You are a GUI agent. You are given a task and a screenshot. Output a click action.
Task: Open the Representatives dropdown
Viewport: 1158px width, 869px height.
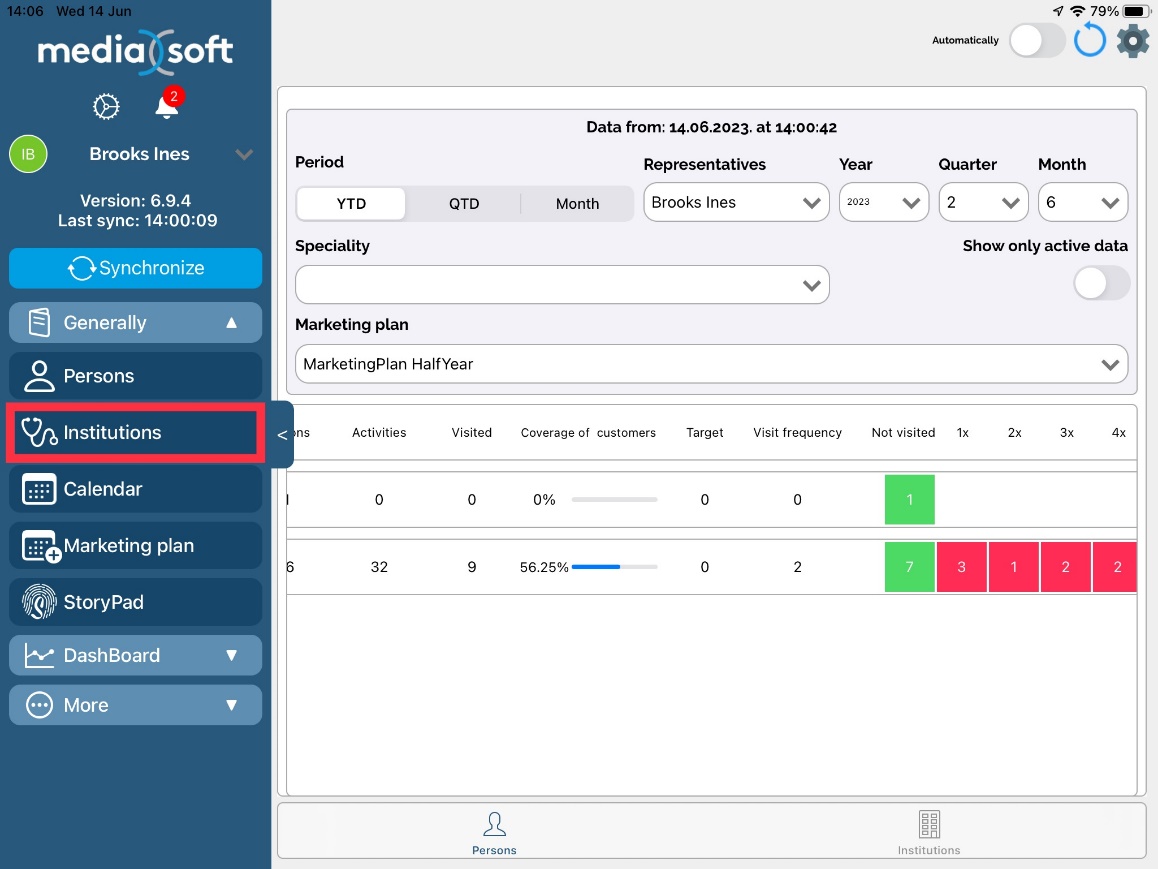click(x=736, y=202)
